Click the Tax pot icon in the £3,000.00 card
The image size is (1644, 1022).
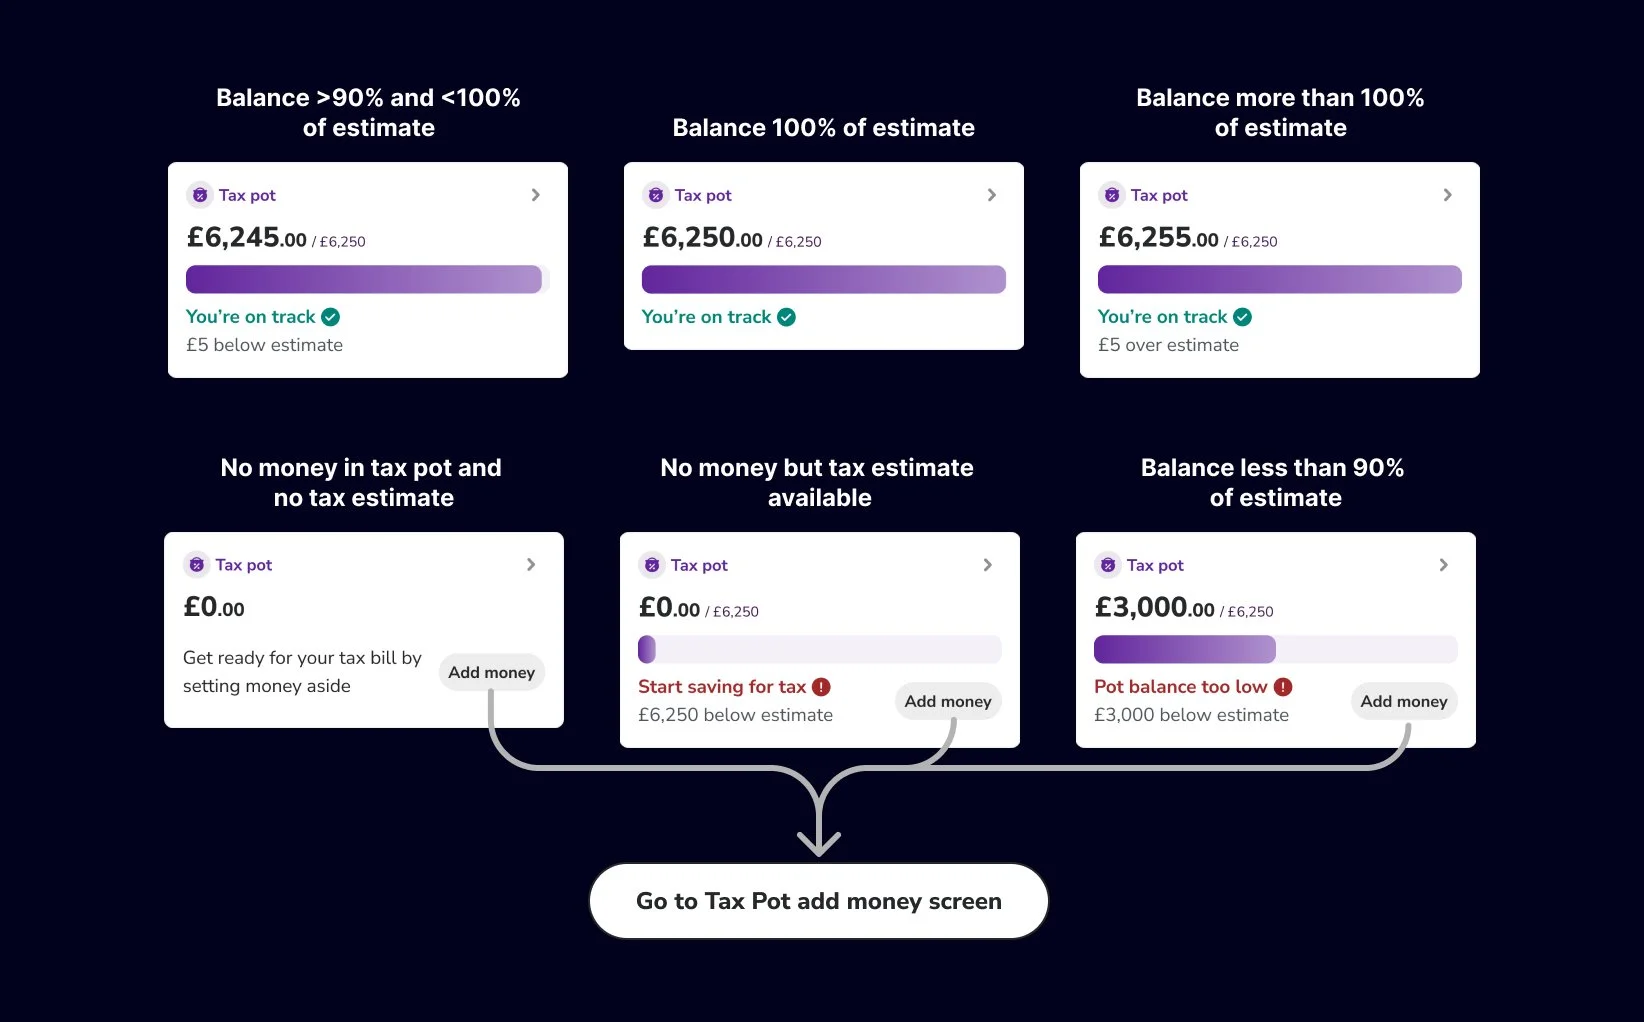1108,565
